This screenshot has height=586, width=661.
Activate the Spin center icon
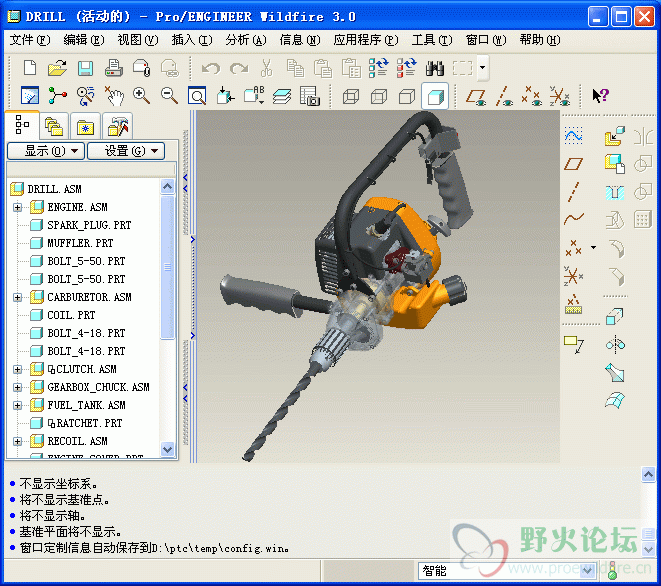pyautogui.click(x=57, y=96)
